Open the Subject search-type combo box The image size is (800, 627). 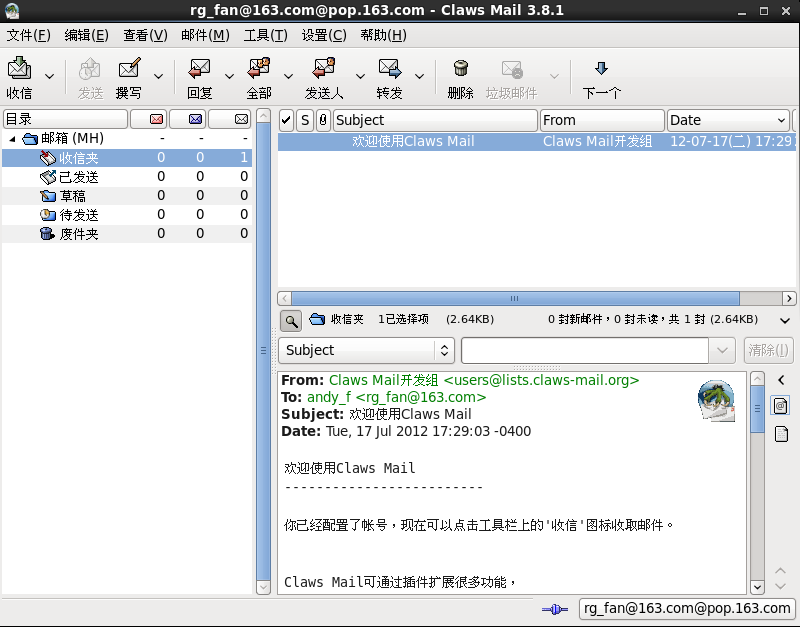(366, 350)
